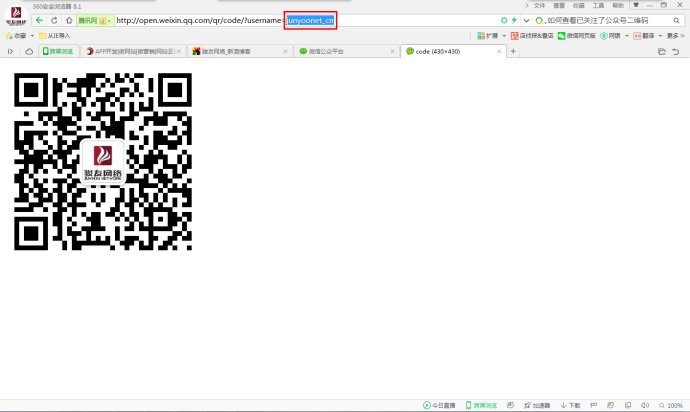Open the extensions (扩展) button
The width and height of the screenshot is (690, 412).
488,36
